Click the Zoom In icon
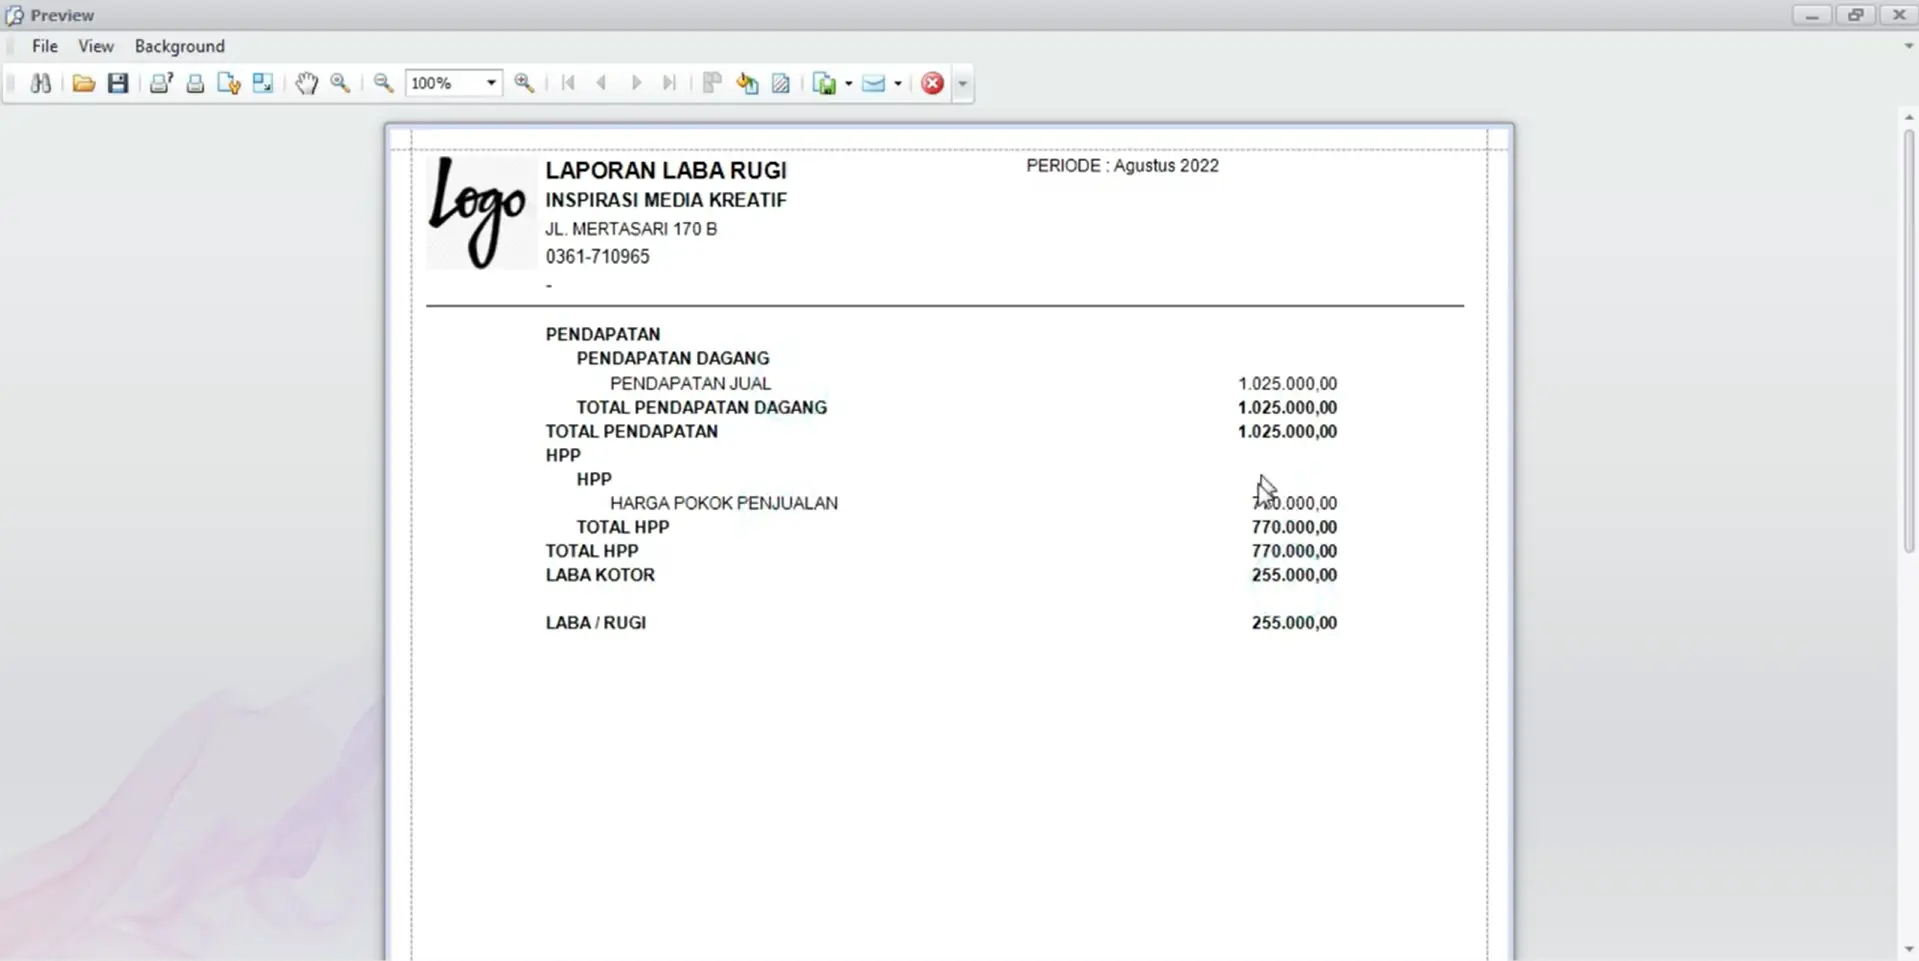 click(524, 84)
